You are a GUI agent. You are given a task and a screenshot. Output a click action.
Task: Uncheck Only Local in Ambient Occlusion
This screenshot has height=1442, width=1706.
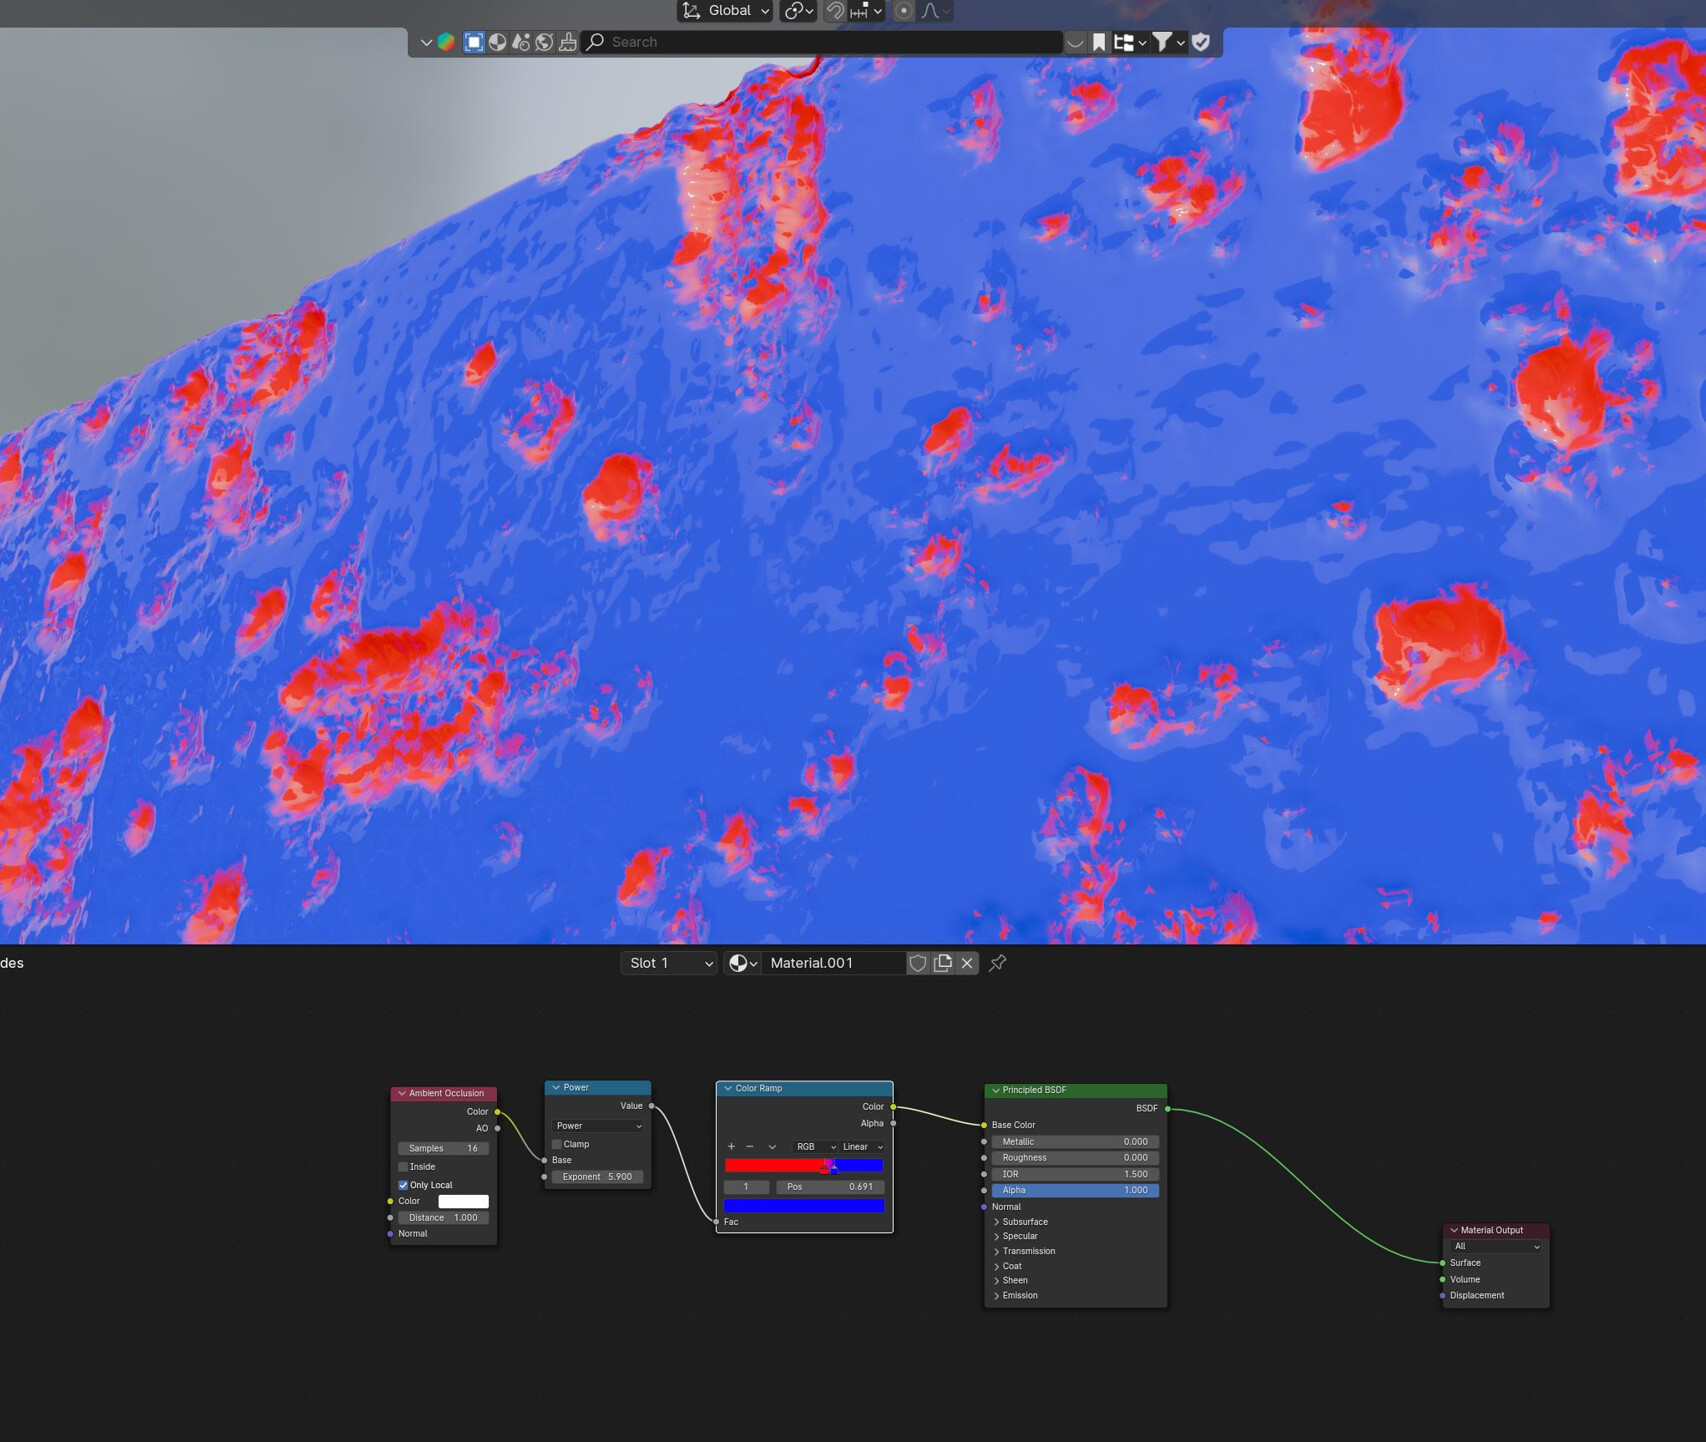click(403, 1185)
